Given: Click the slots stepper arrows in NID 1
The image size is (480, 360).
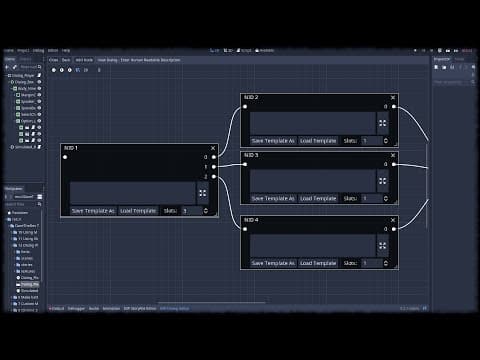Looking at the screenshot, I should (206, 211).
